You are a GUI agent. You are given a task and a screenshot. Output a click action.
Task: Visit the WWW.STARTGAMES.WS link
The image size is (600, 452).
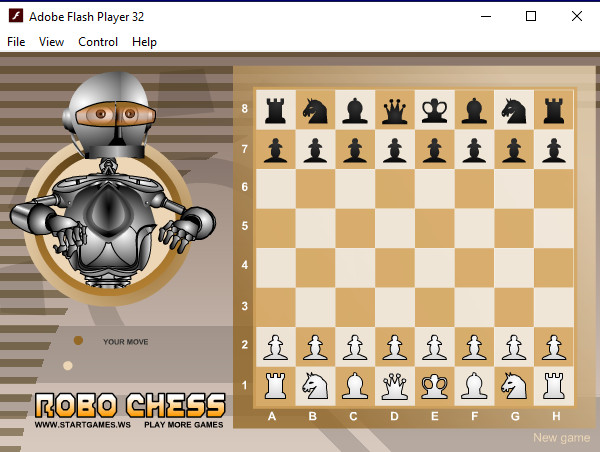click(83, 425)
